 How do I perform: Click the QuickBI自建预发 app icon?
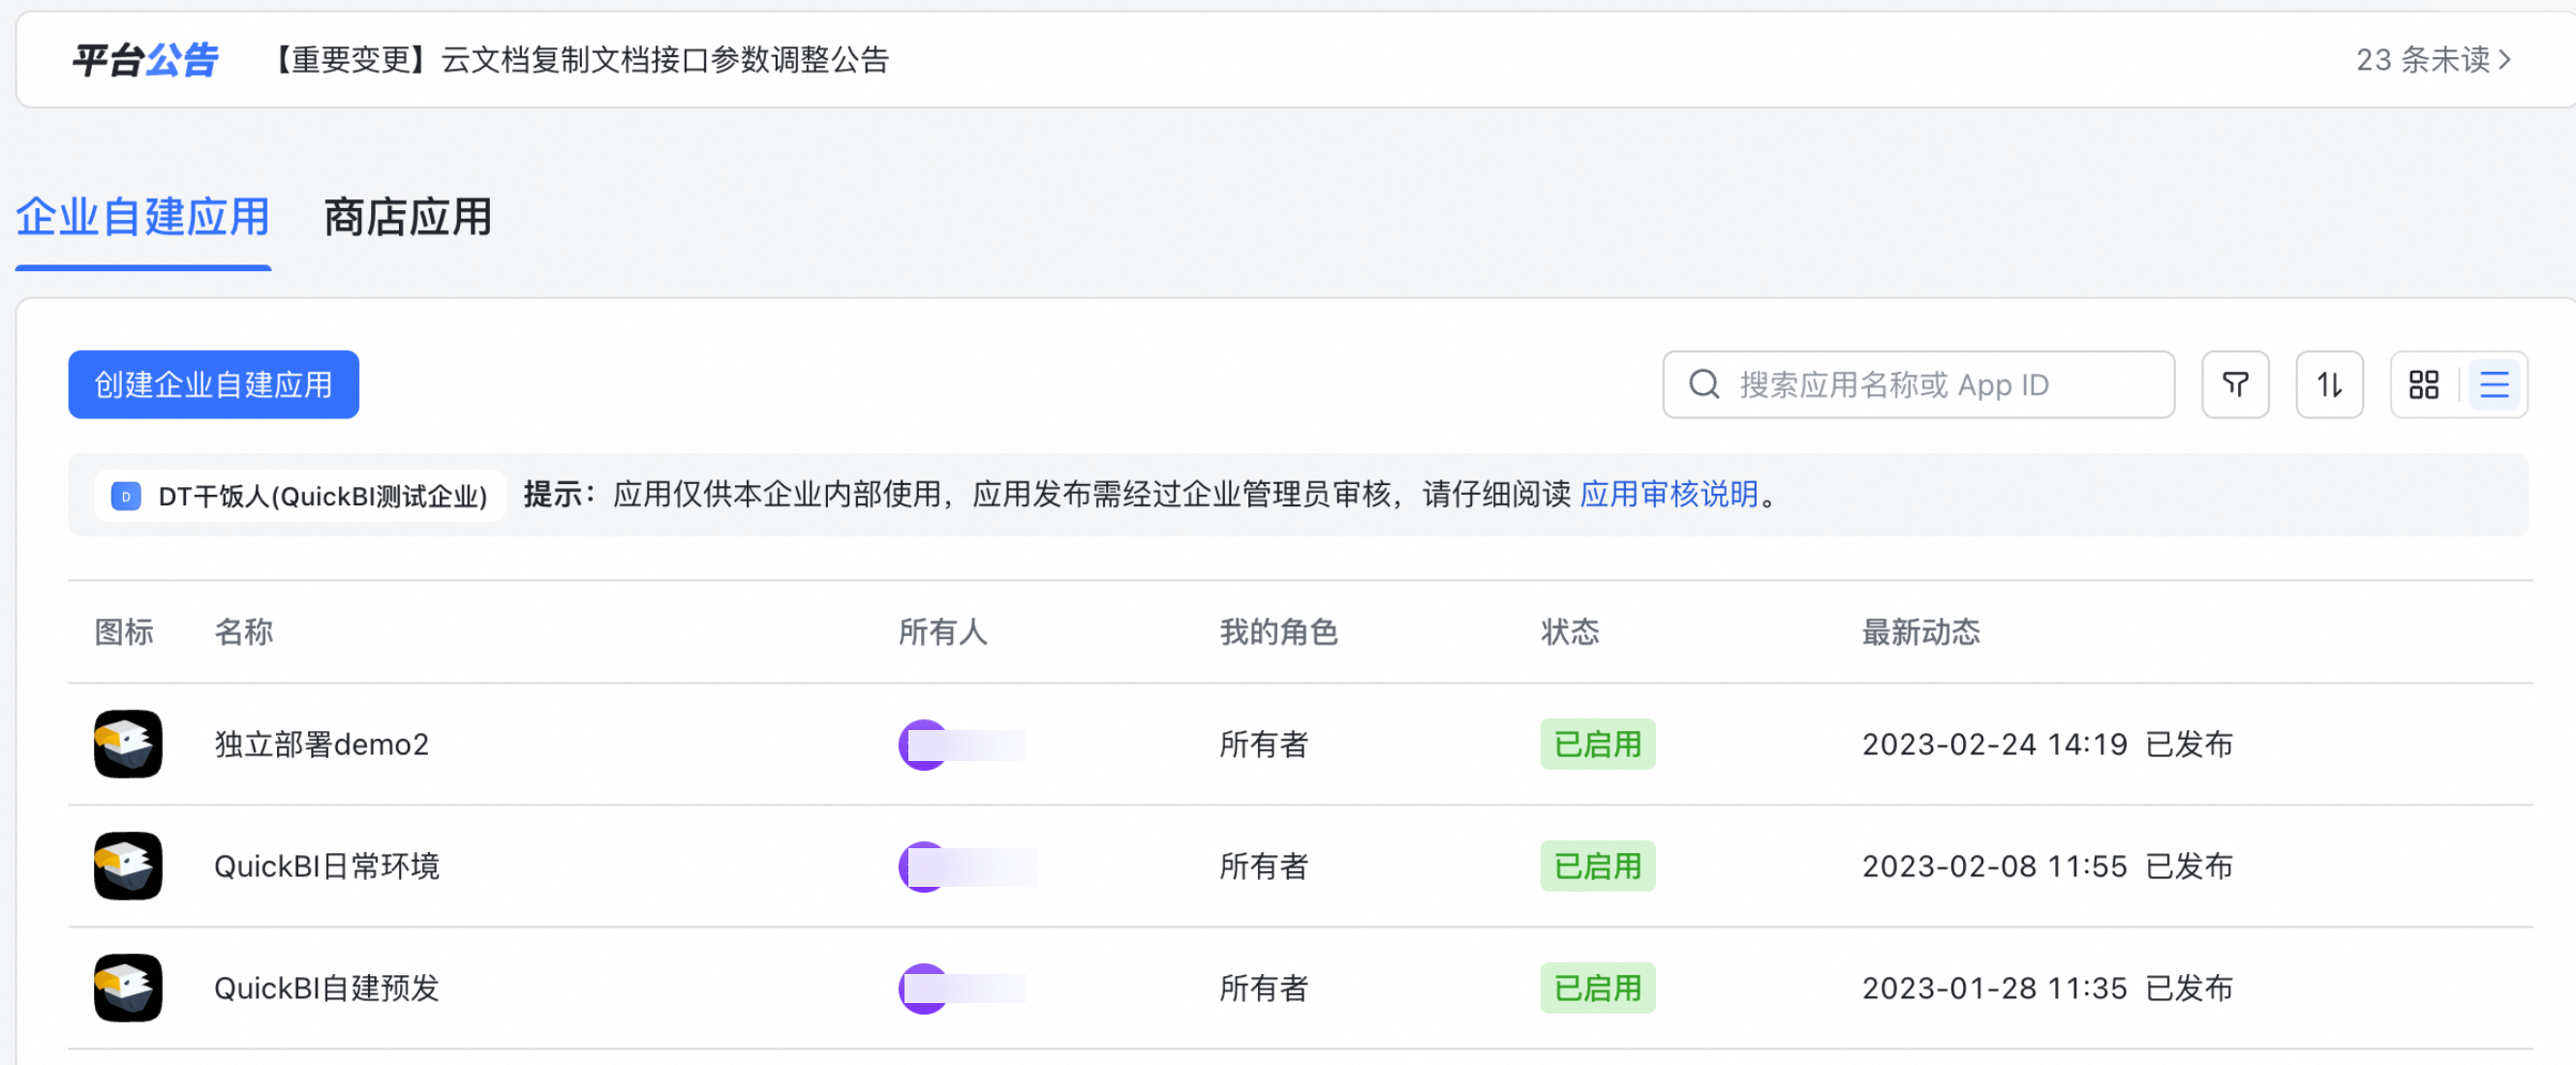[x=128, y=987]
